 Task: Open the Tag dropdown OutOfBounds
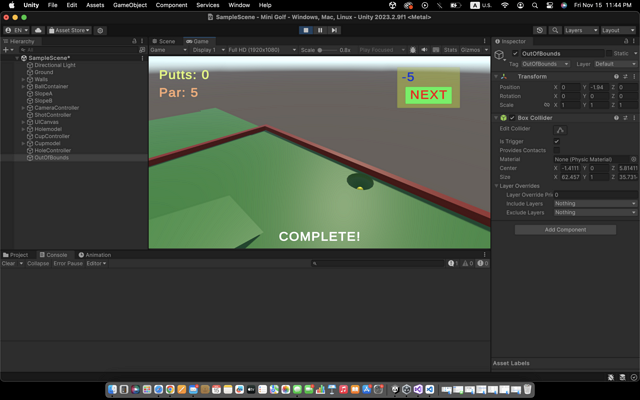click(545, 64)
